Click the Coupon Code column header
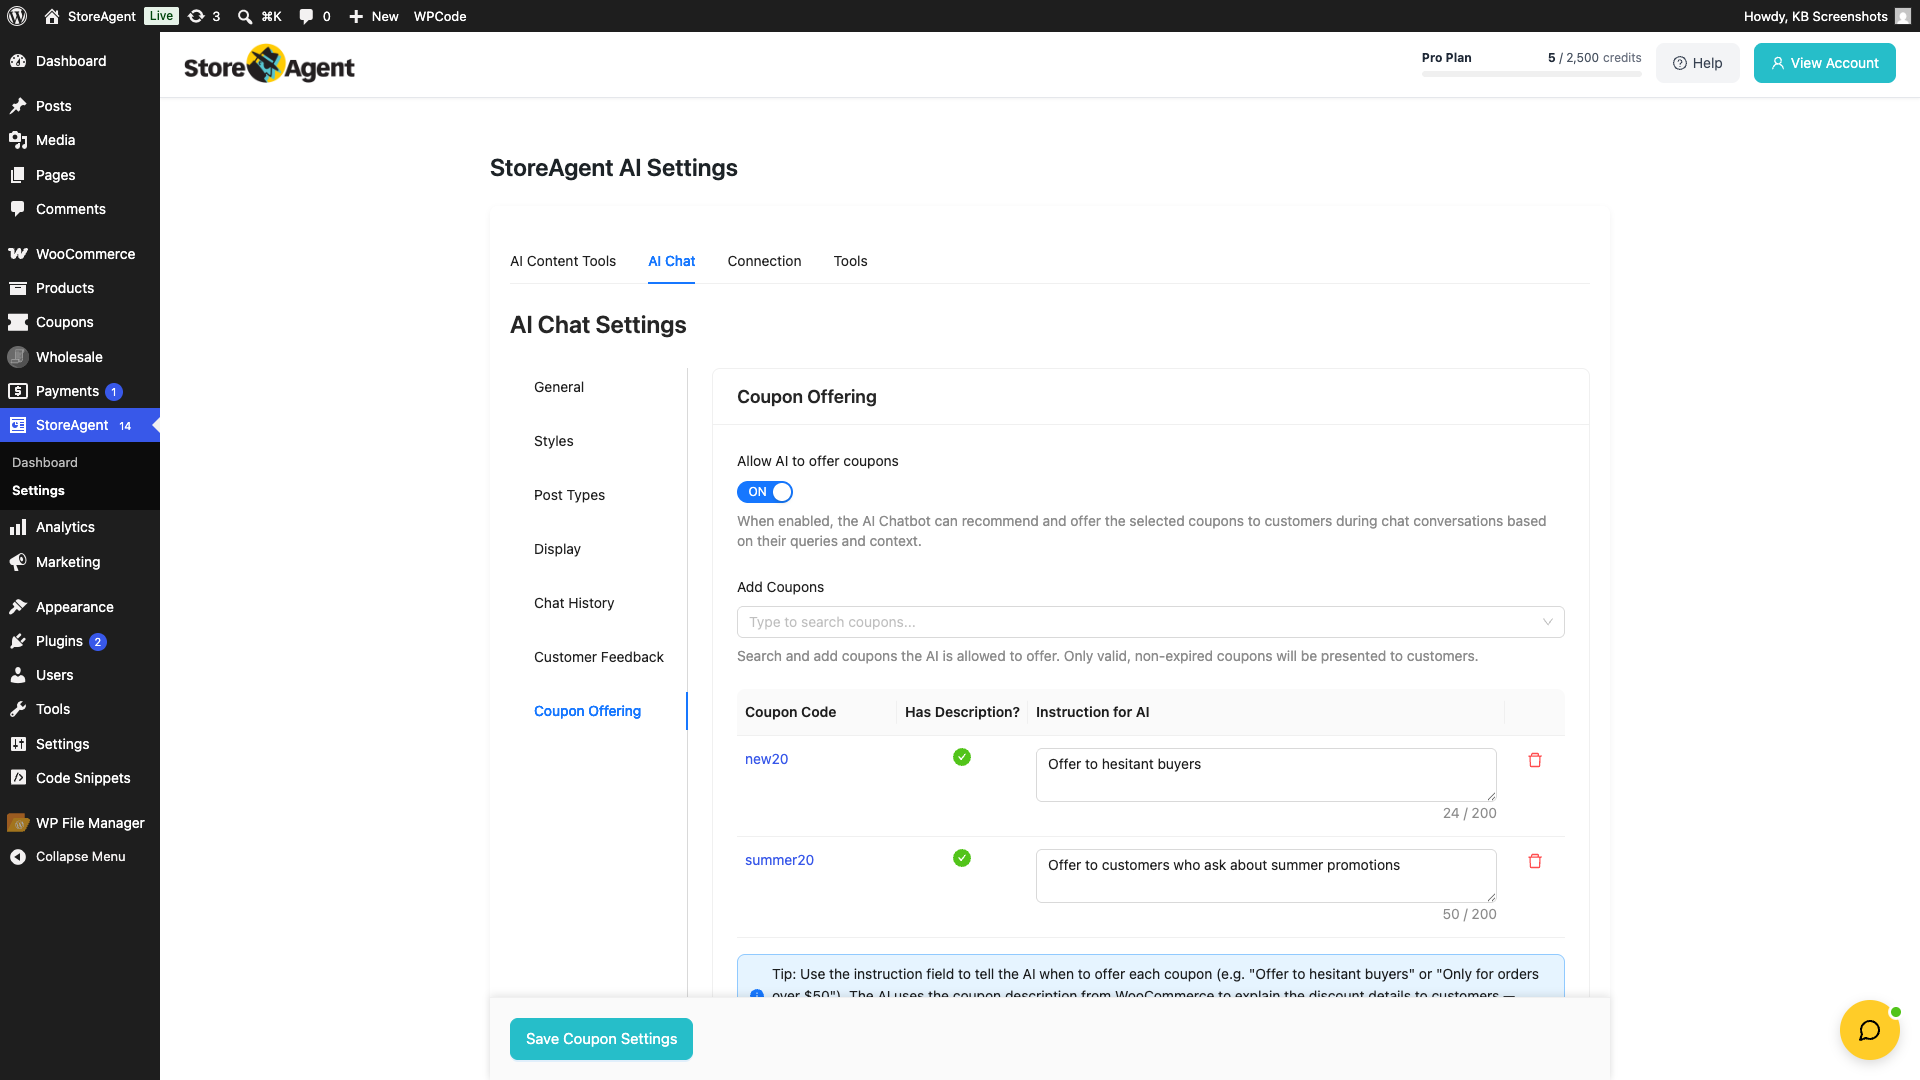Image resolution: width=1920 pixels, height=1080 pixels. point(790,712)
